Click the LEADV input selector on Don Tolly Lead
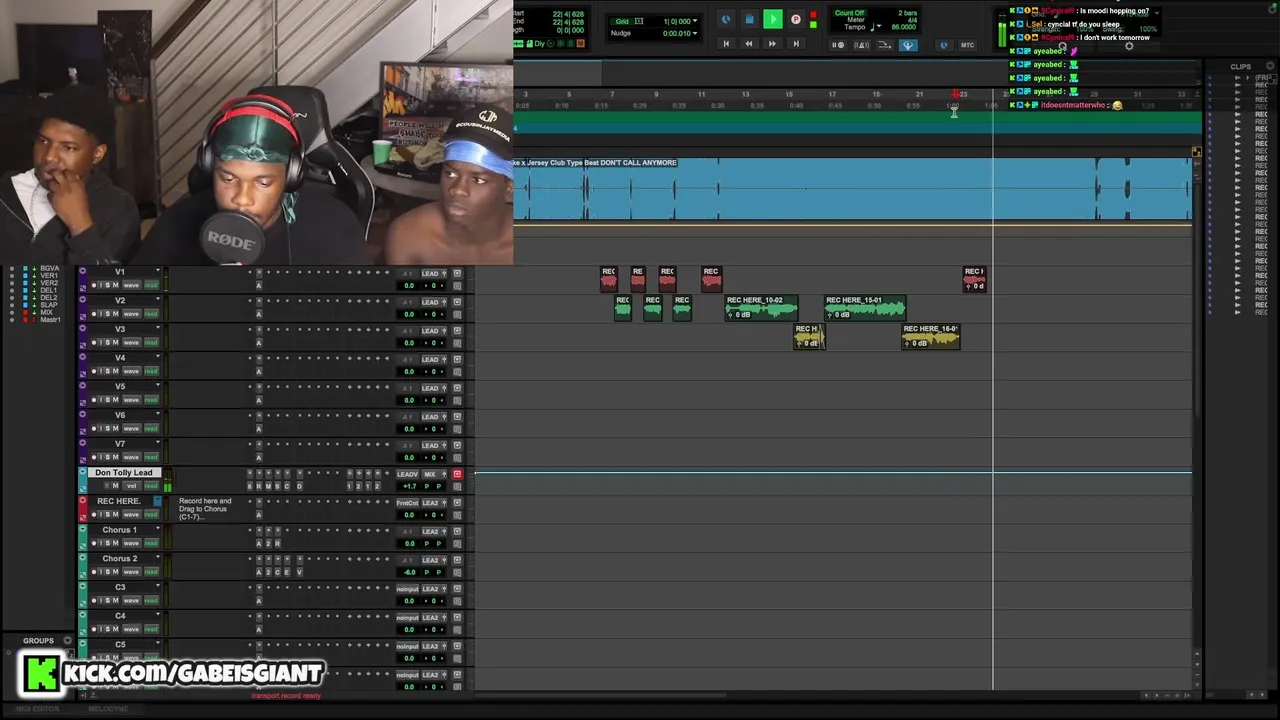 point(407,474)
